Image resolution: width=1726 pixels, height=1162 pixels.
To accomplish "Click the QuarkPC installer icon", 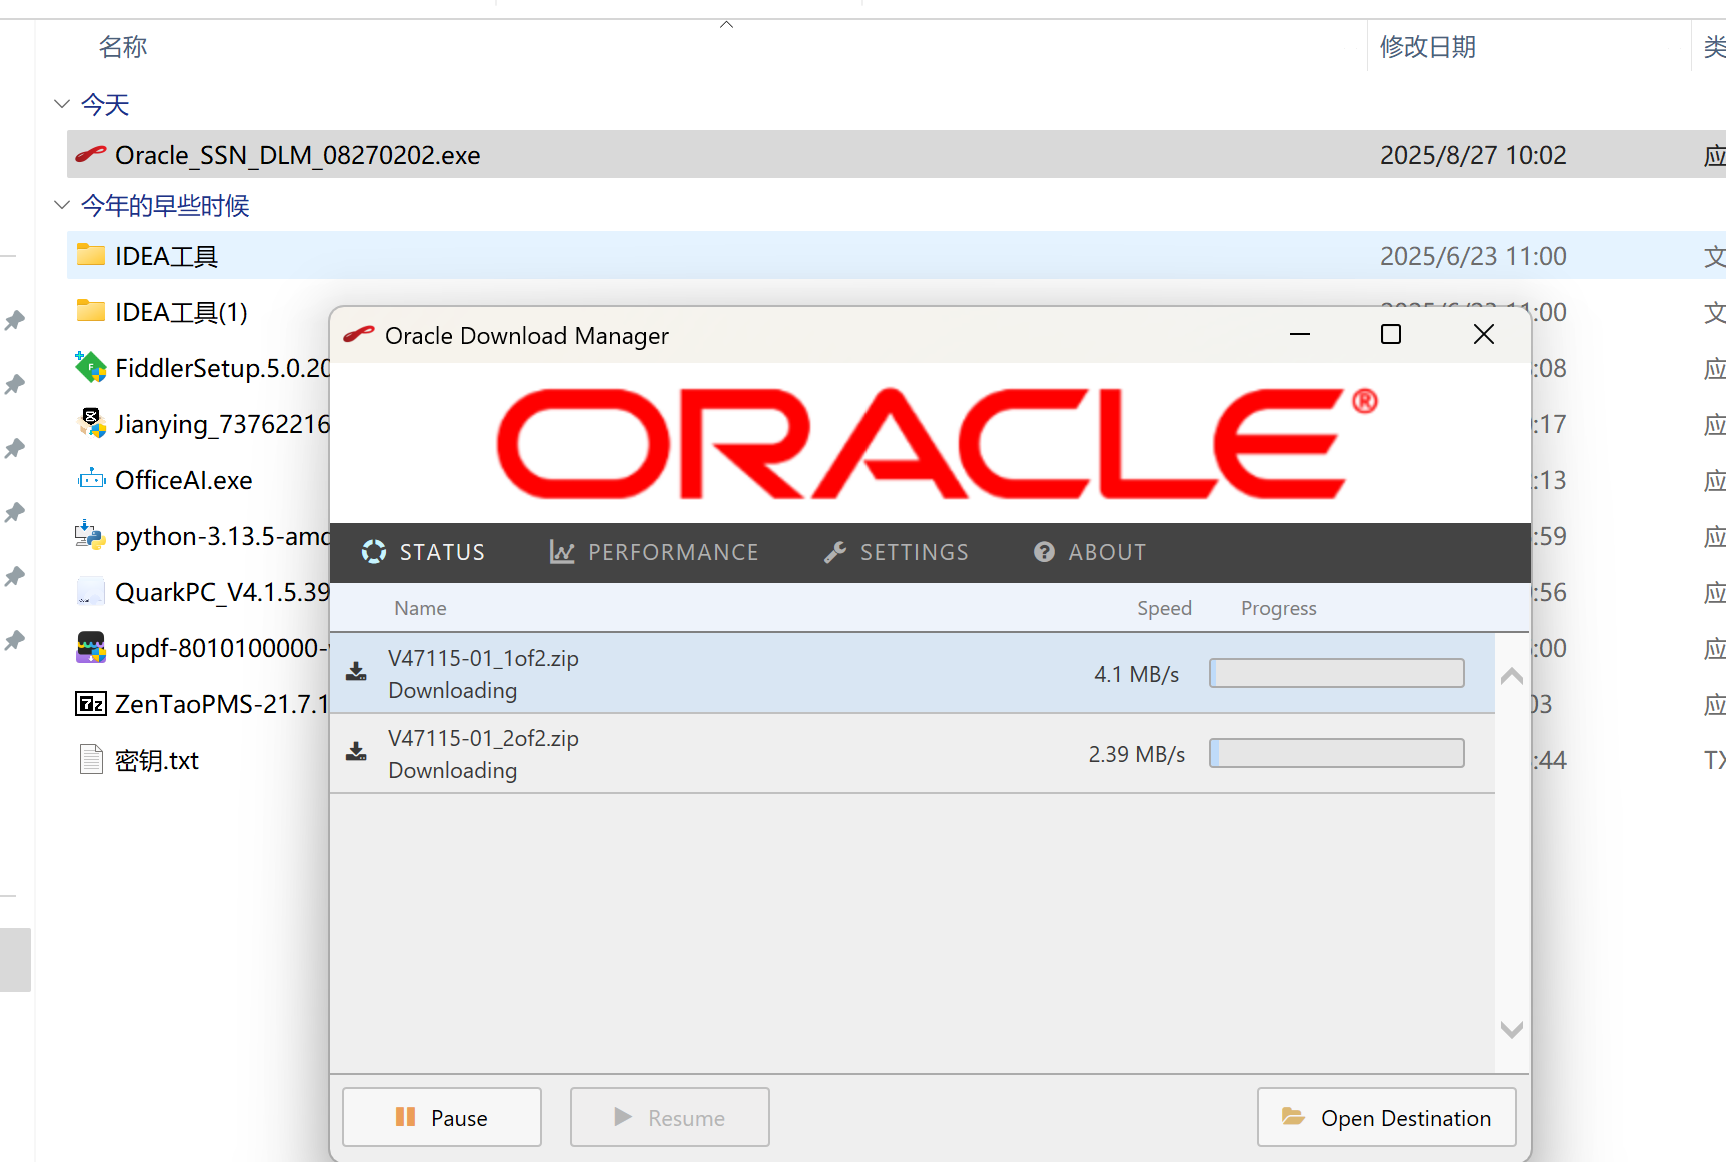I will point(91,591).
